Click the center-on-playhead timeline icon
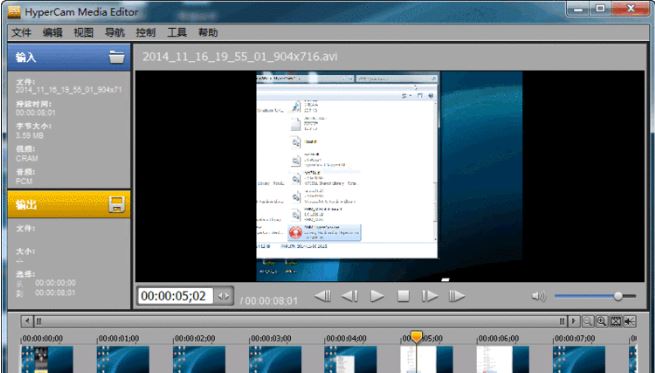The image size is (655, 373). point(630,321)
